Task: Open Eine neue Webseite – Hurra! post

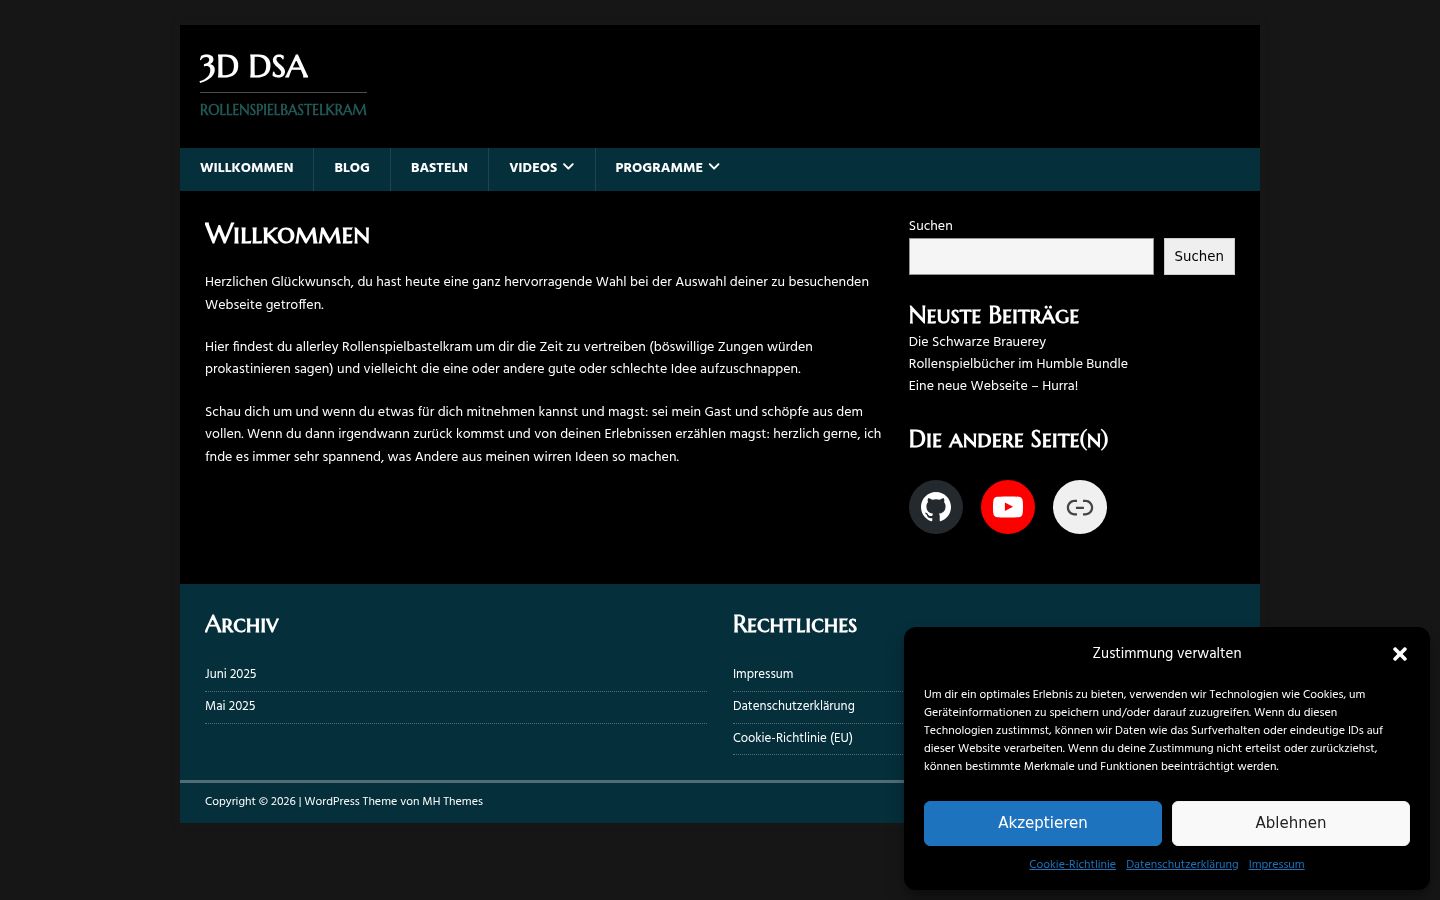Action: point(993,386)
